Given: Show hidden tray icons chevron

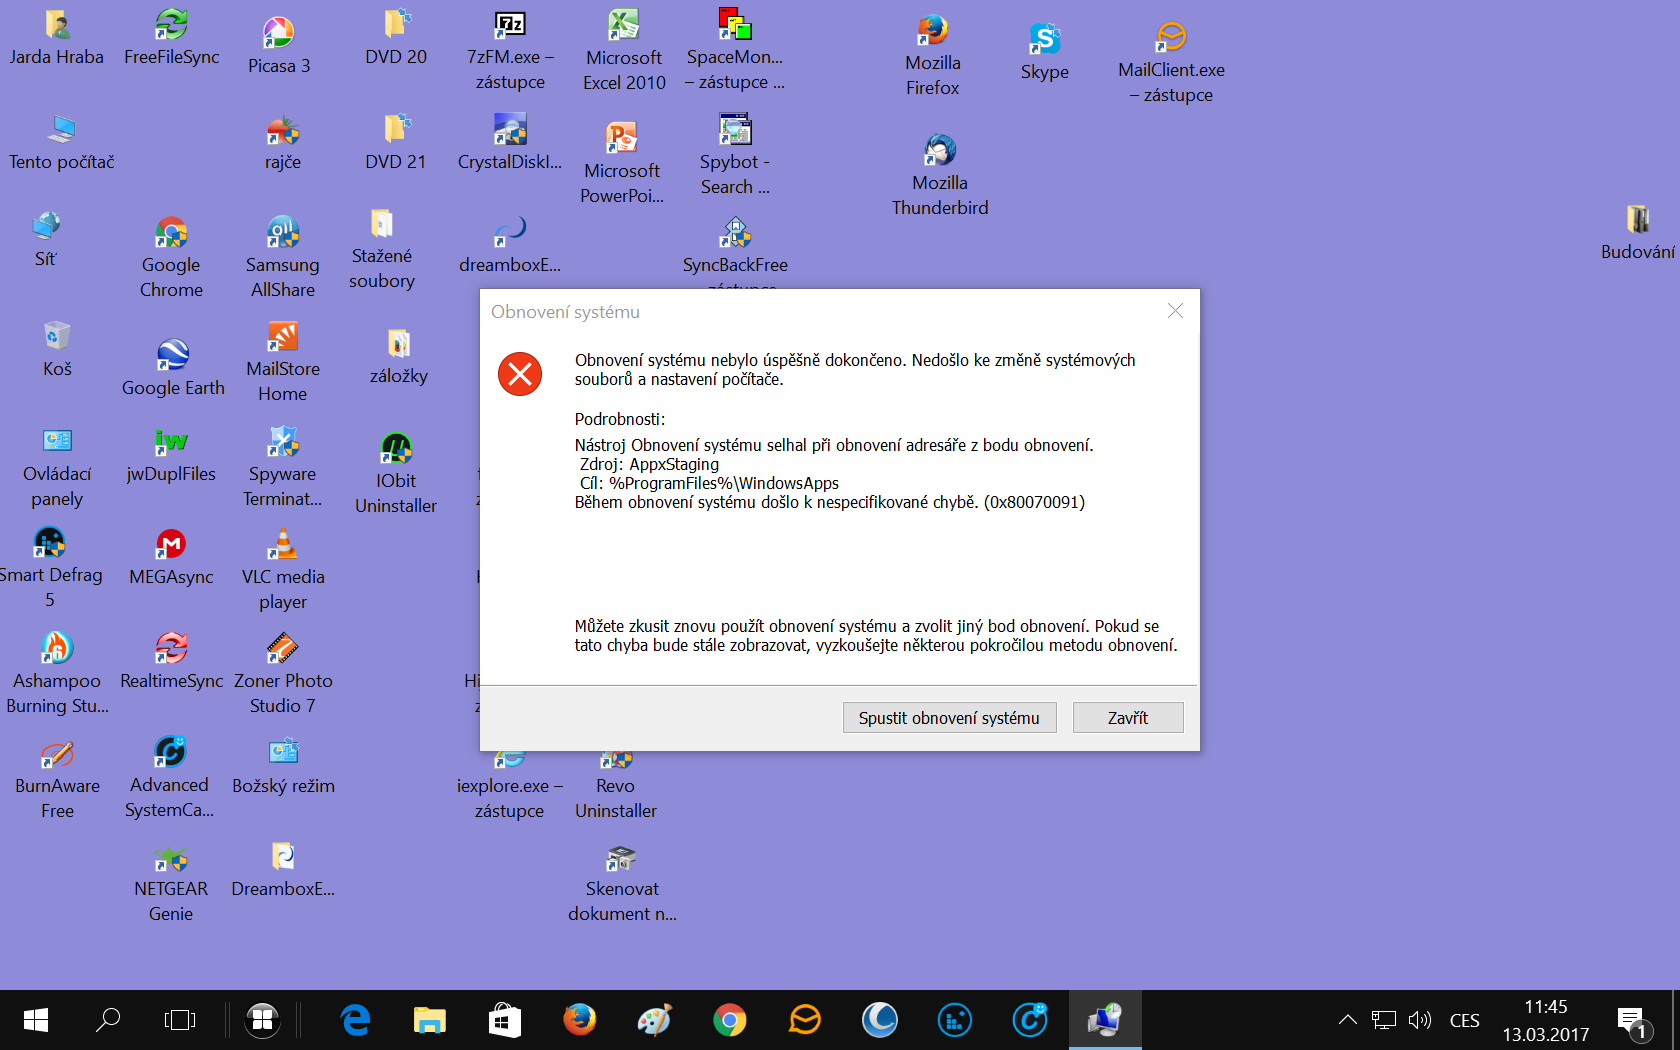Looking at the screenshot, I should tap(1348, 1020).
